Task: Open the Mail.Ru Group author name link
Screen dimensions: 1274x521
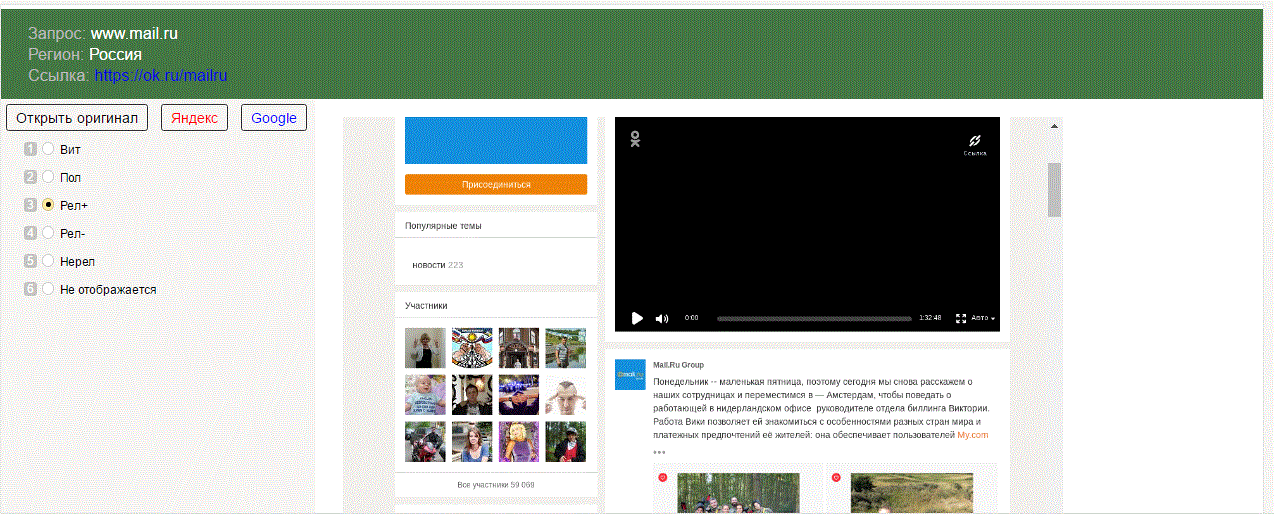Action: pyautogui.click(x=678, y=365)
